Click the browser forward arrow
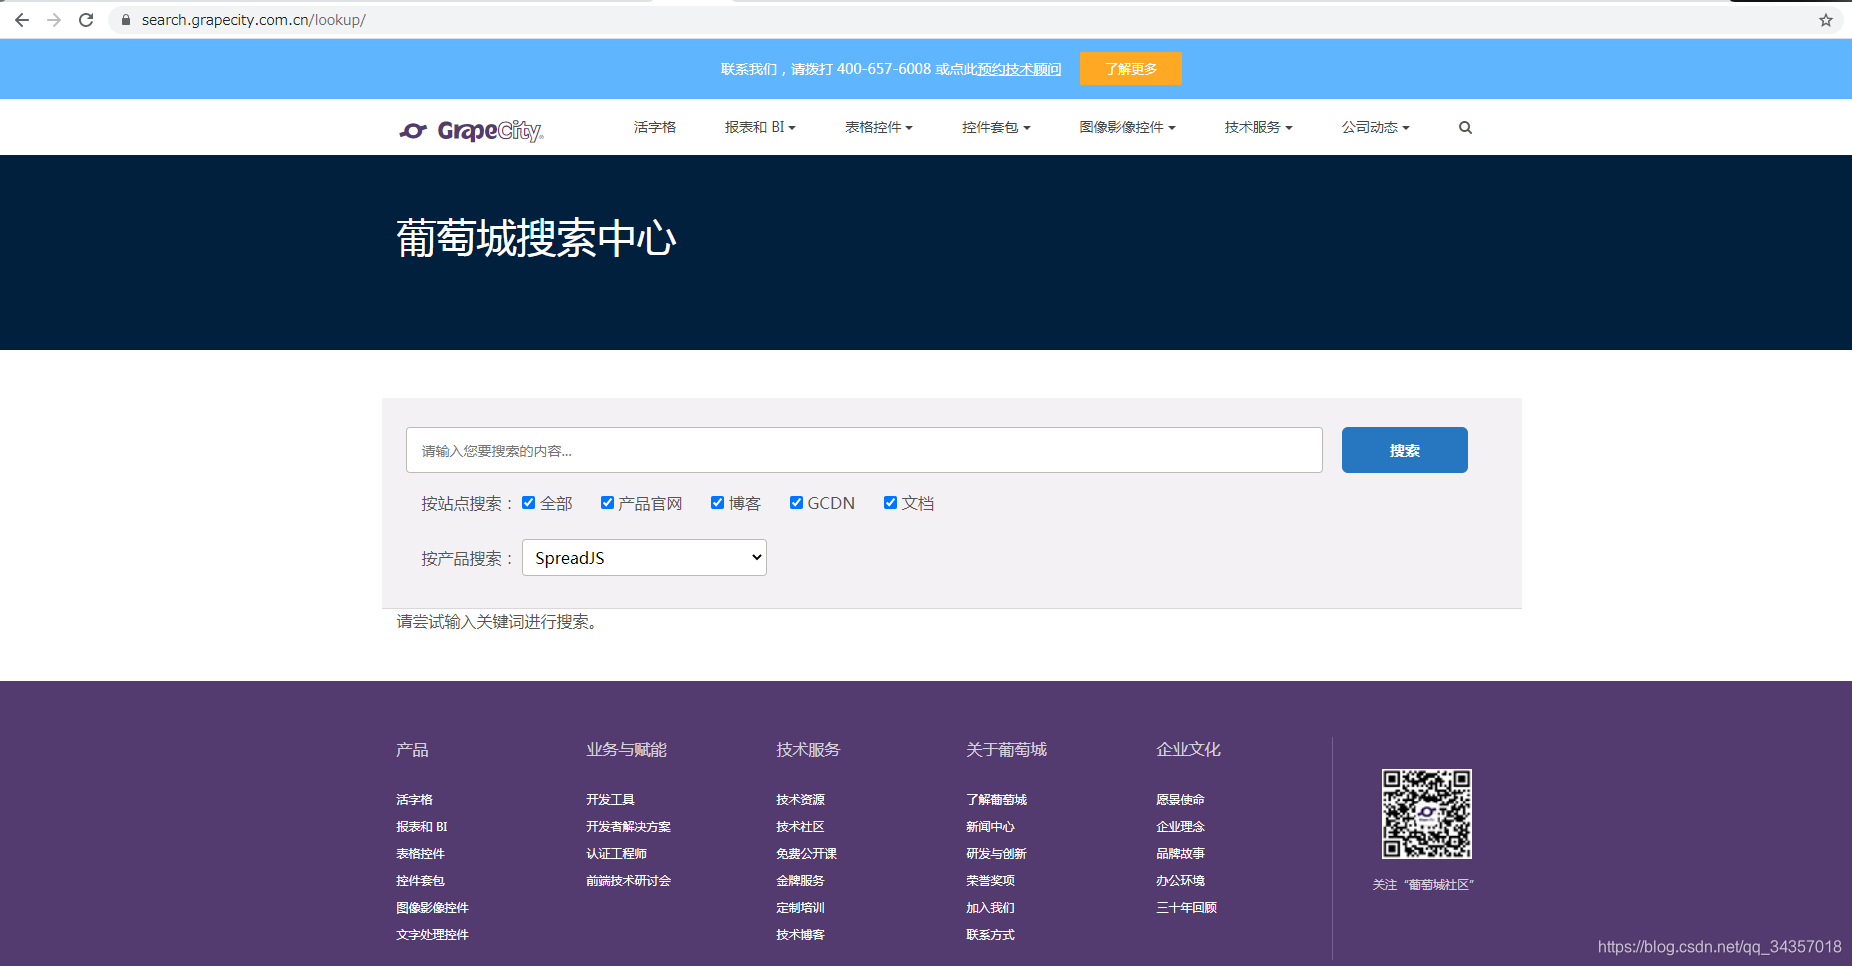Image resolution: width=1852 pixels, height=966 pixels. (x=53, y=19)
